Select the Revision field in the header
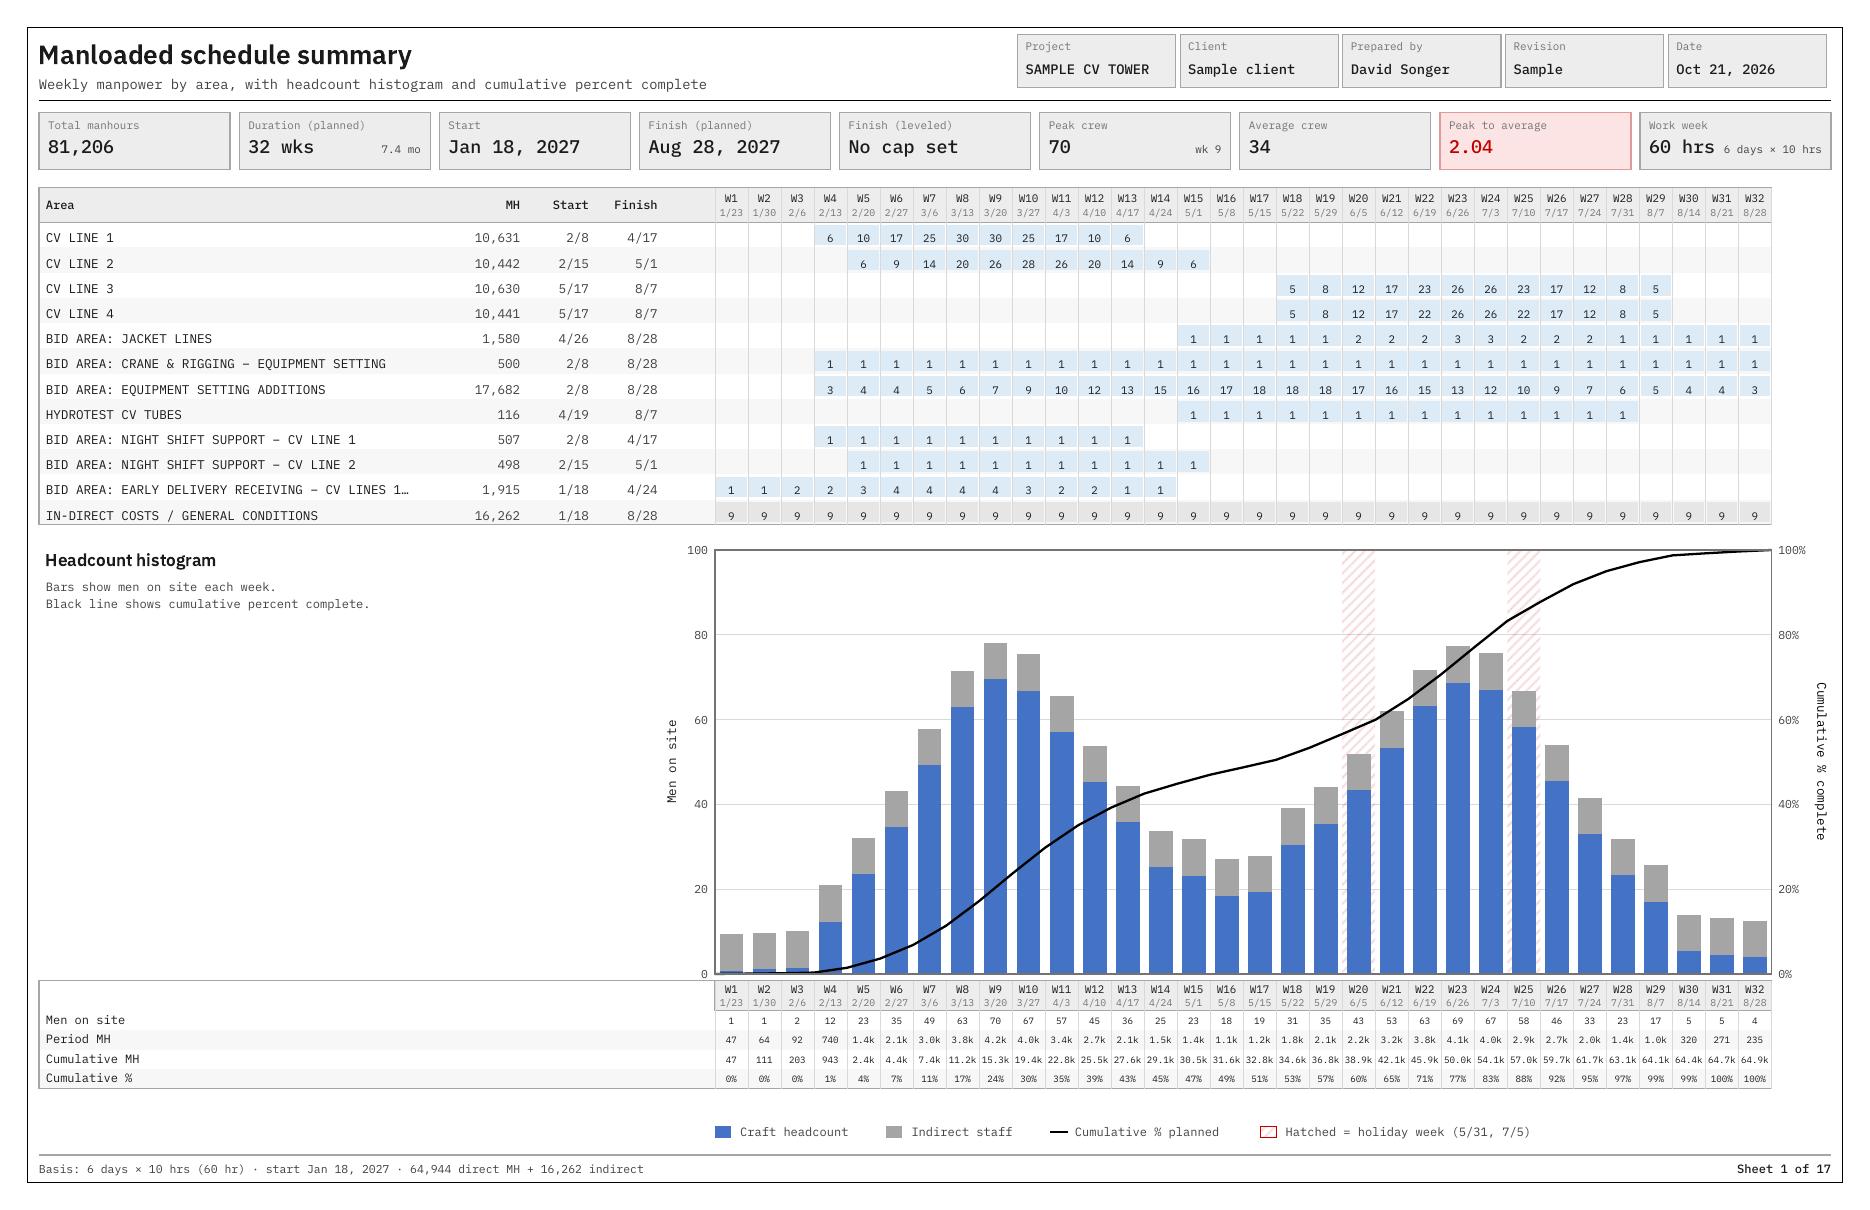This screenshot has width=1870, height=1210. coord(1584,61)
